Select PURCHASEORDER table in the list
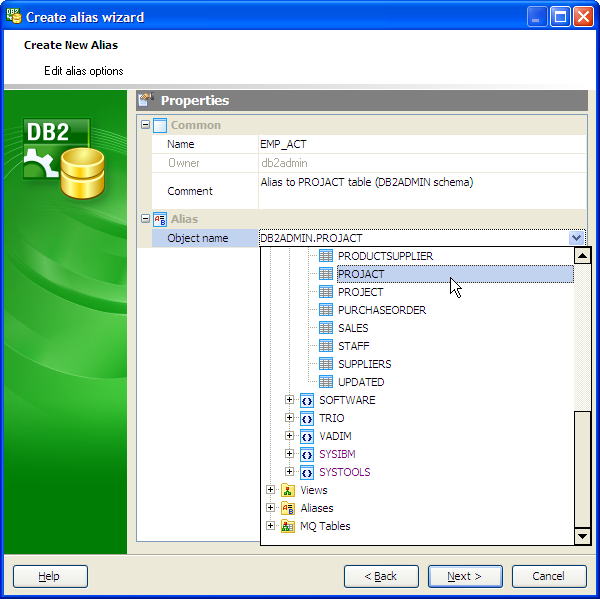 click(x=381, y=310)
